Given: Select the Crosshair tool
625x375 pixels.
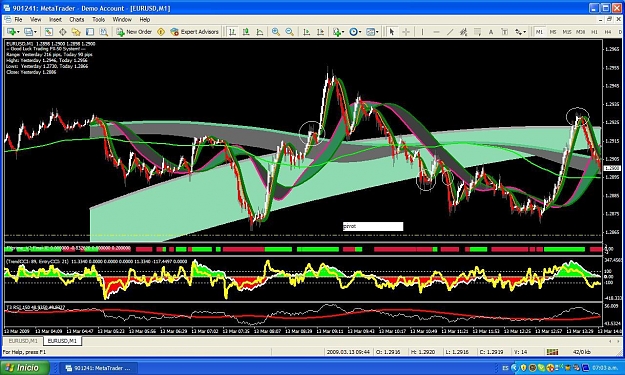Looking at the screenshot, I should (x=406, y=32).
